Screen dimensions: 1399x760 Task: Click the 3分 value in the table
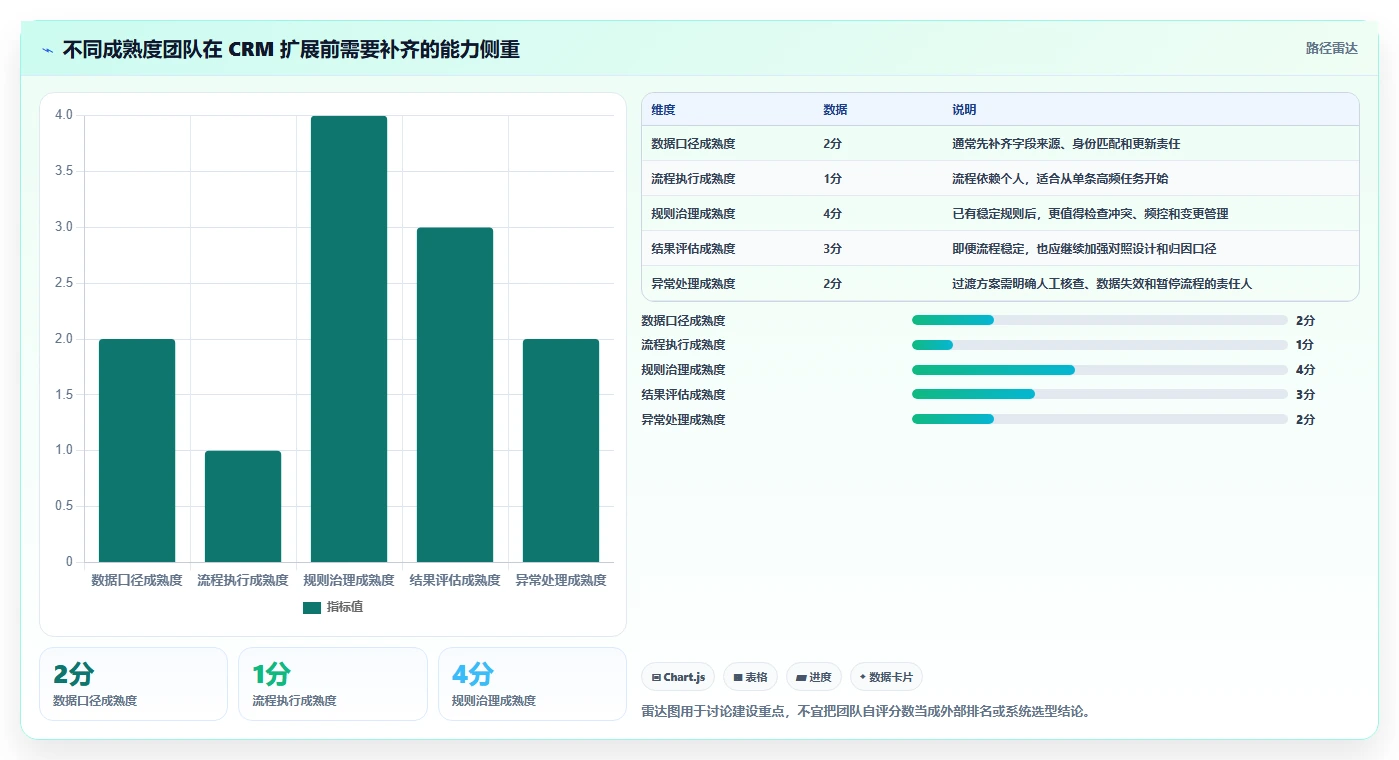click(x=832, y=249)
